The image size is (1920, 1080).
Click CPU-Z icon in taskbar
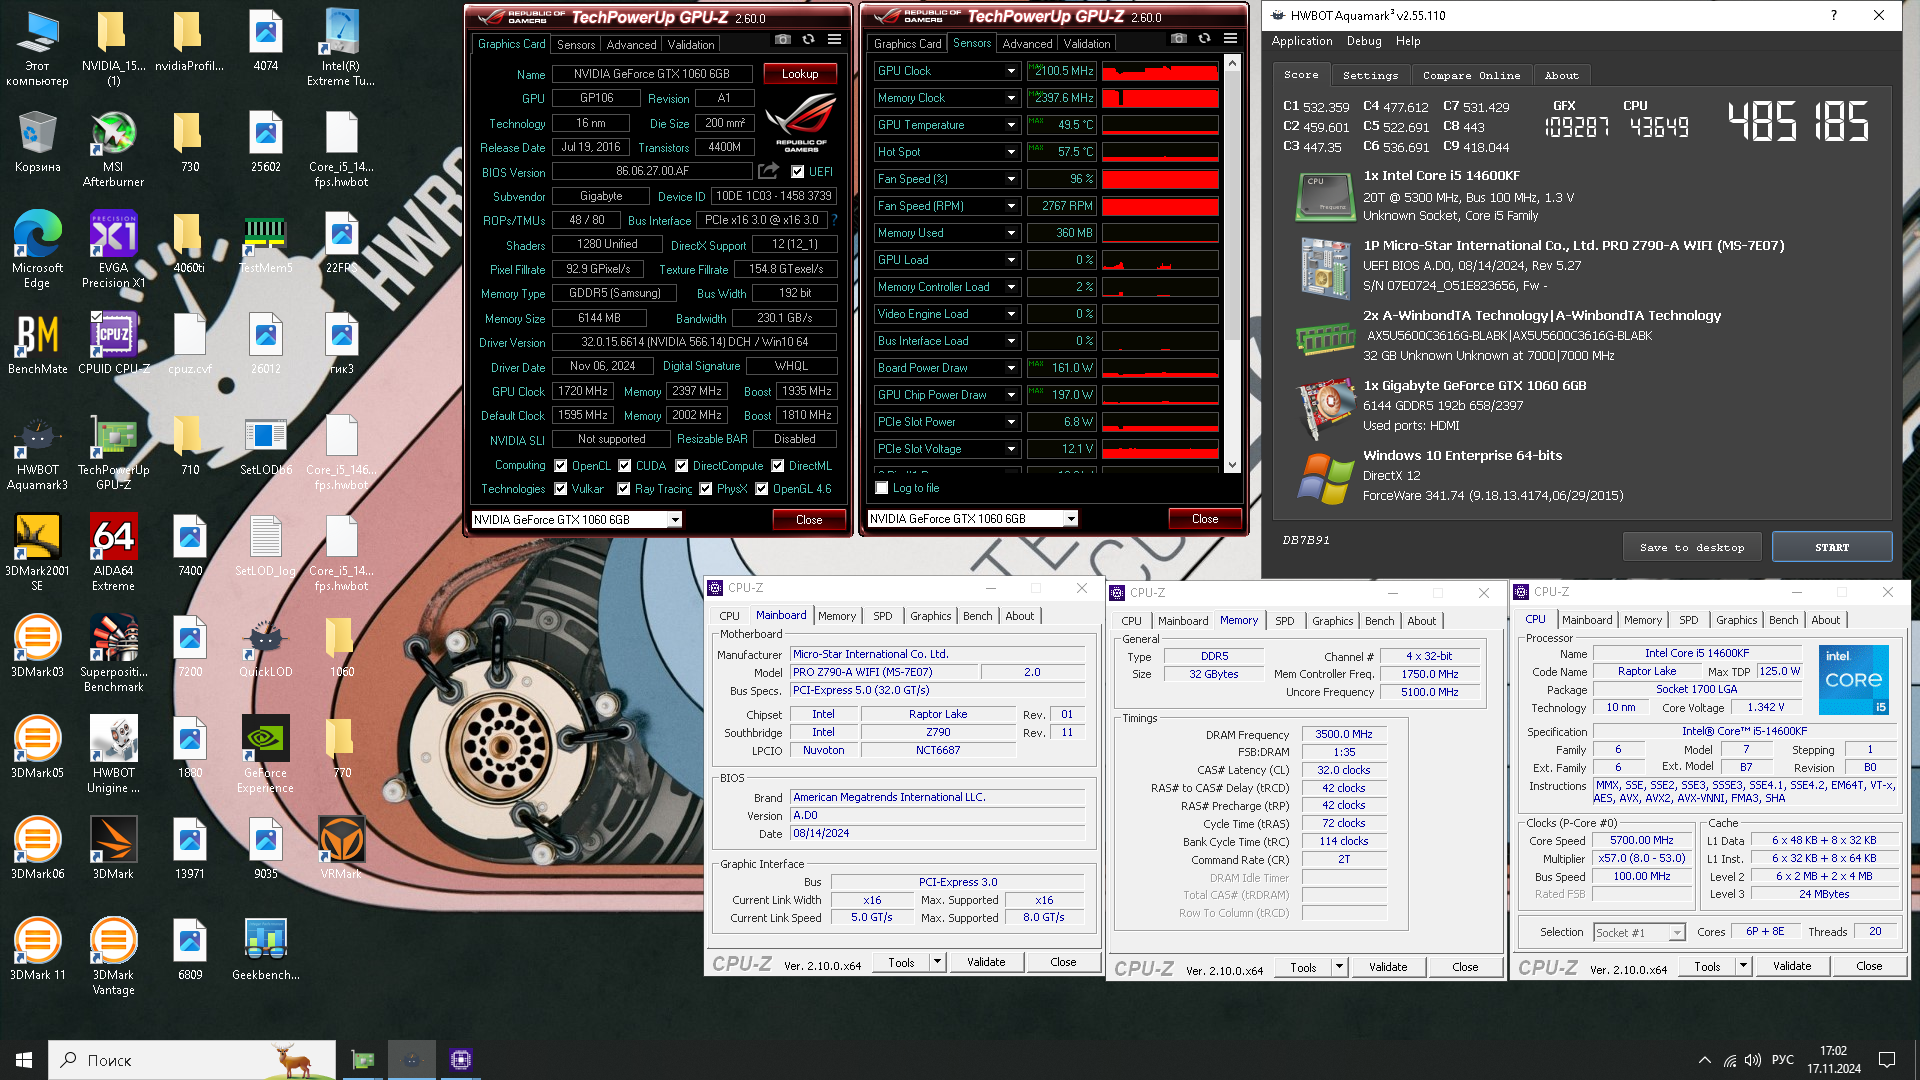[460, 1060]
